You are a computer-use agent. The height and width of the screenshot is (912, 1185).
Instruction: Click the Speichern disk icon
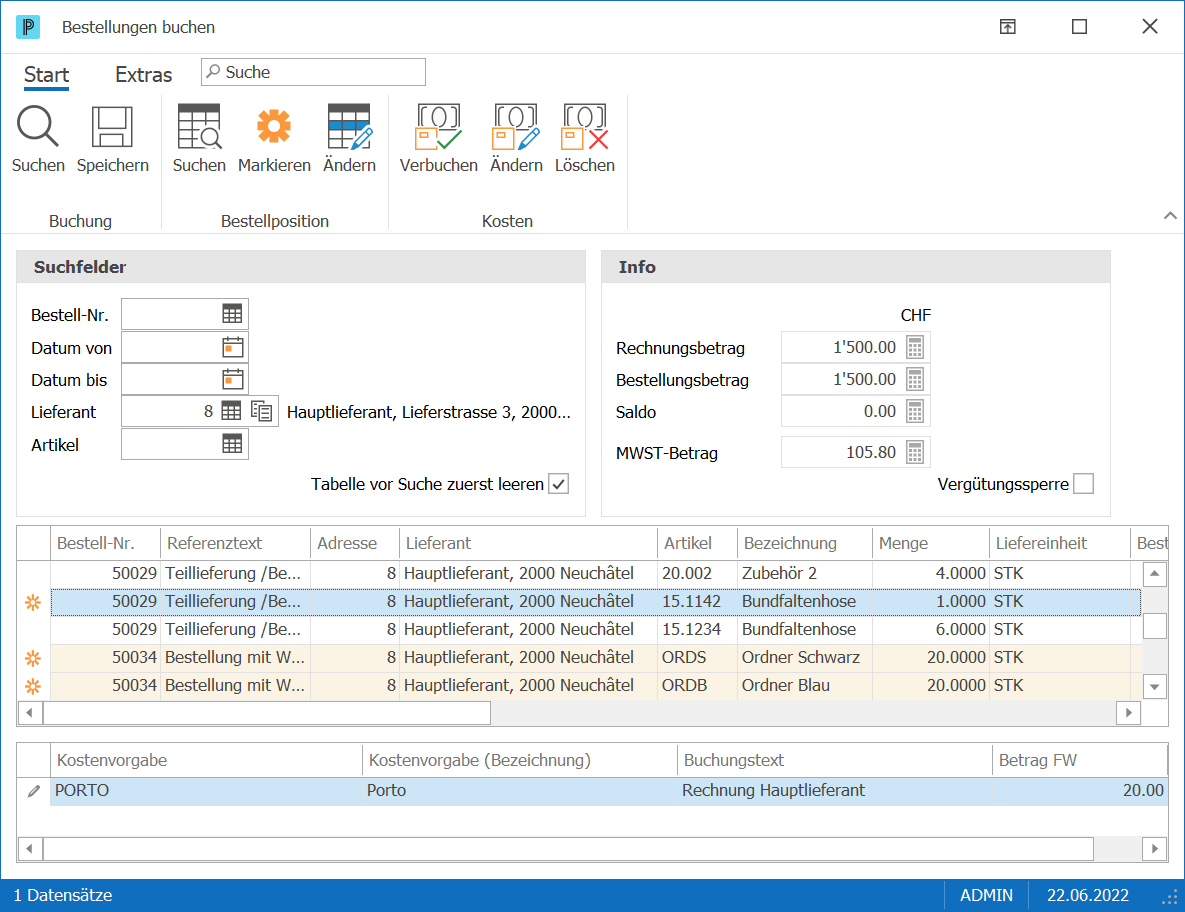(x=112, y=126)
